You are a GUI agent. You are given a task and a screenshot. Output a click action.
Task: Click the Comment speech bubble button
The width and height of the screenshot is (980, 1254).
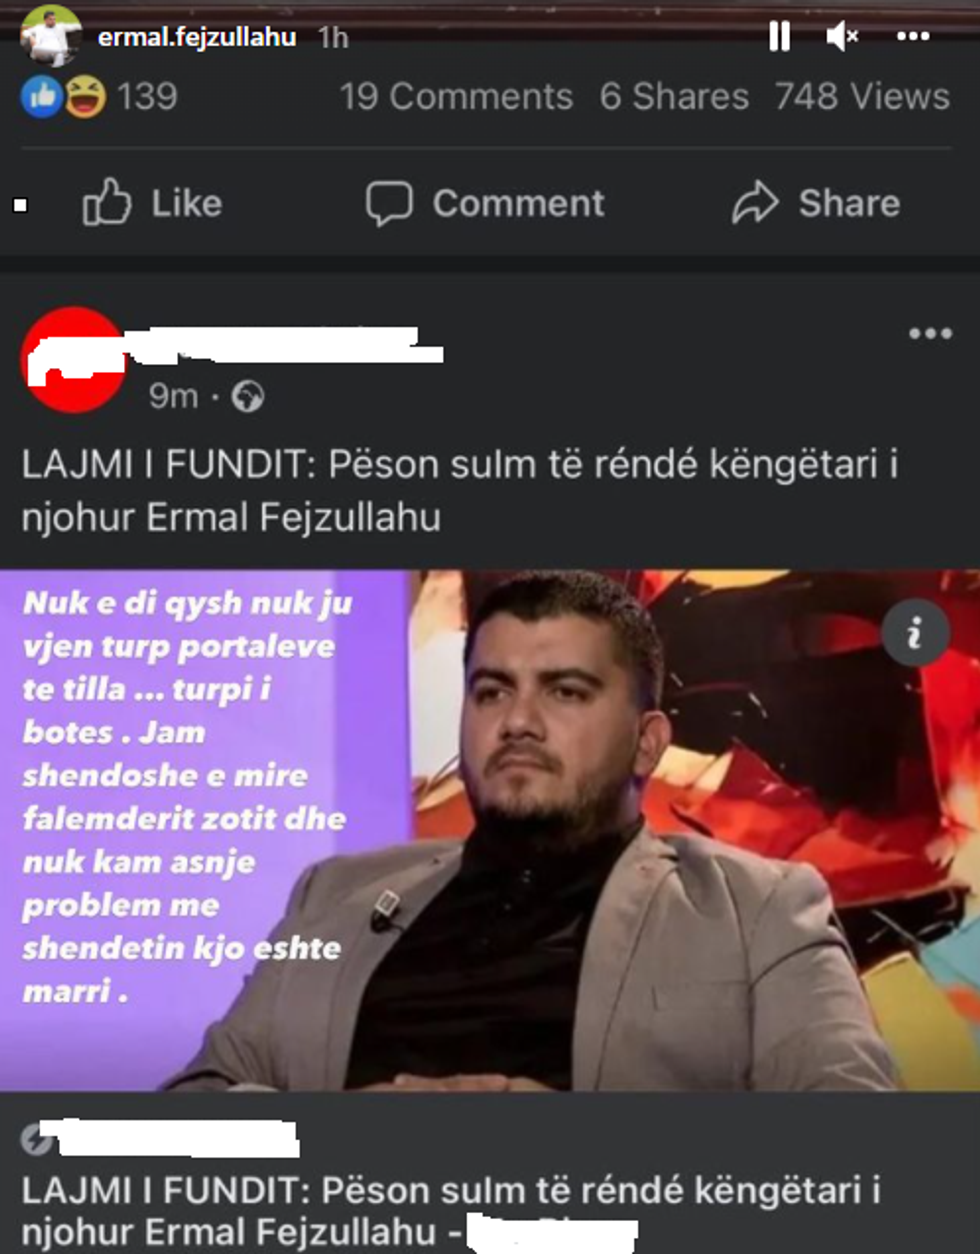tap(485, 203)
